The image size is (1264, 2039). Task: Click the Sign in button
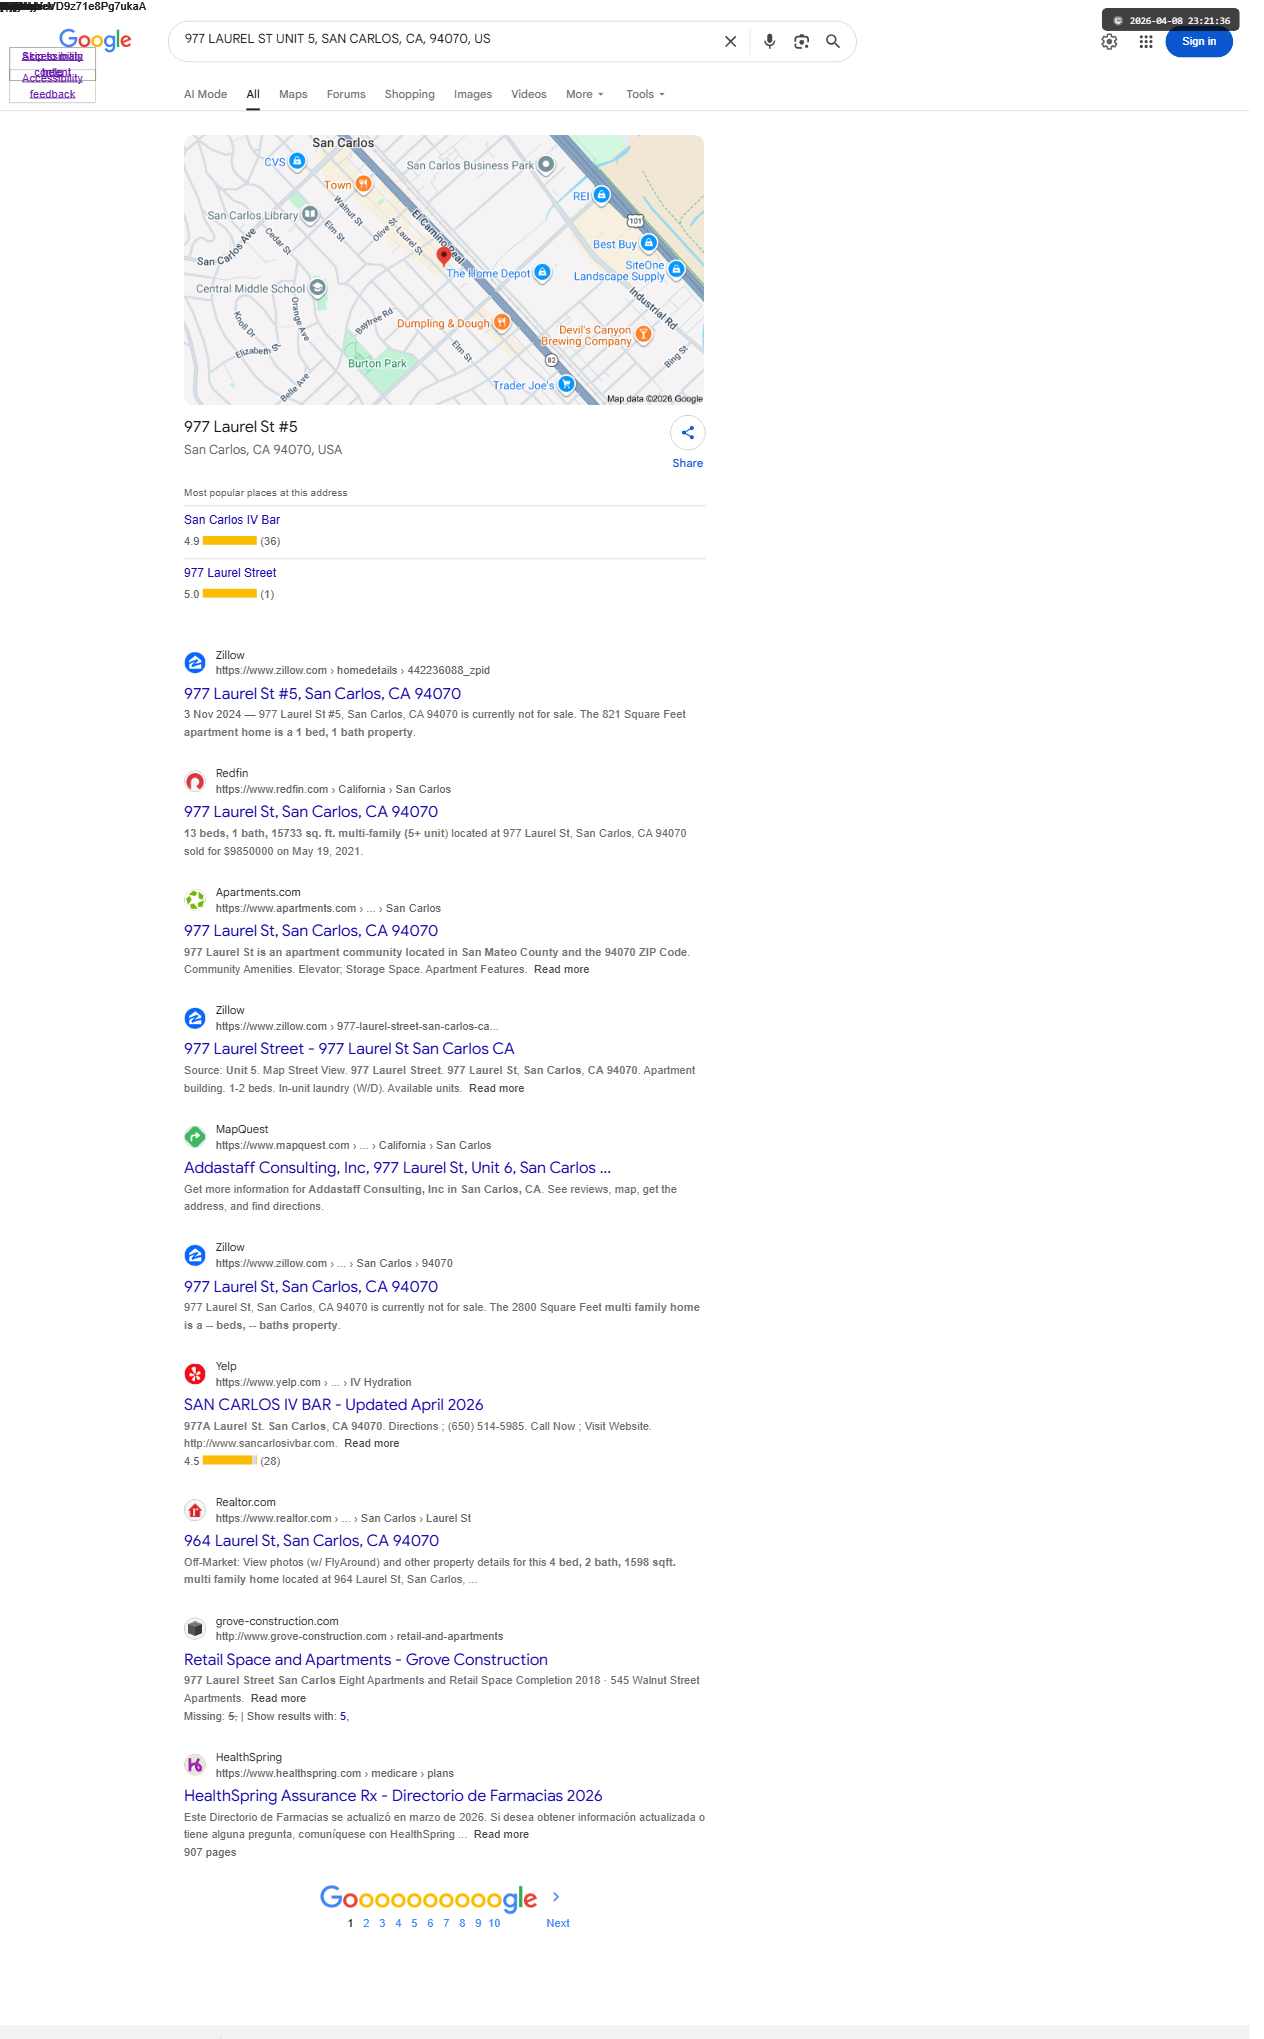[1199, 42]
